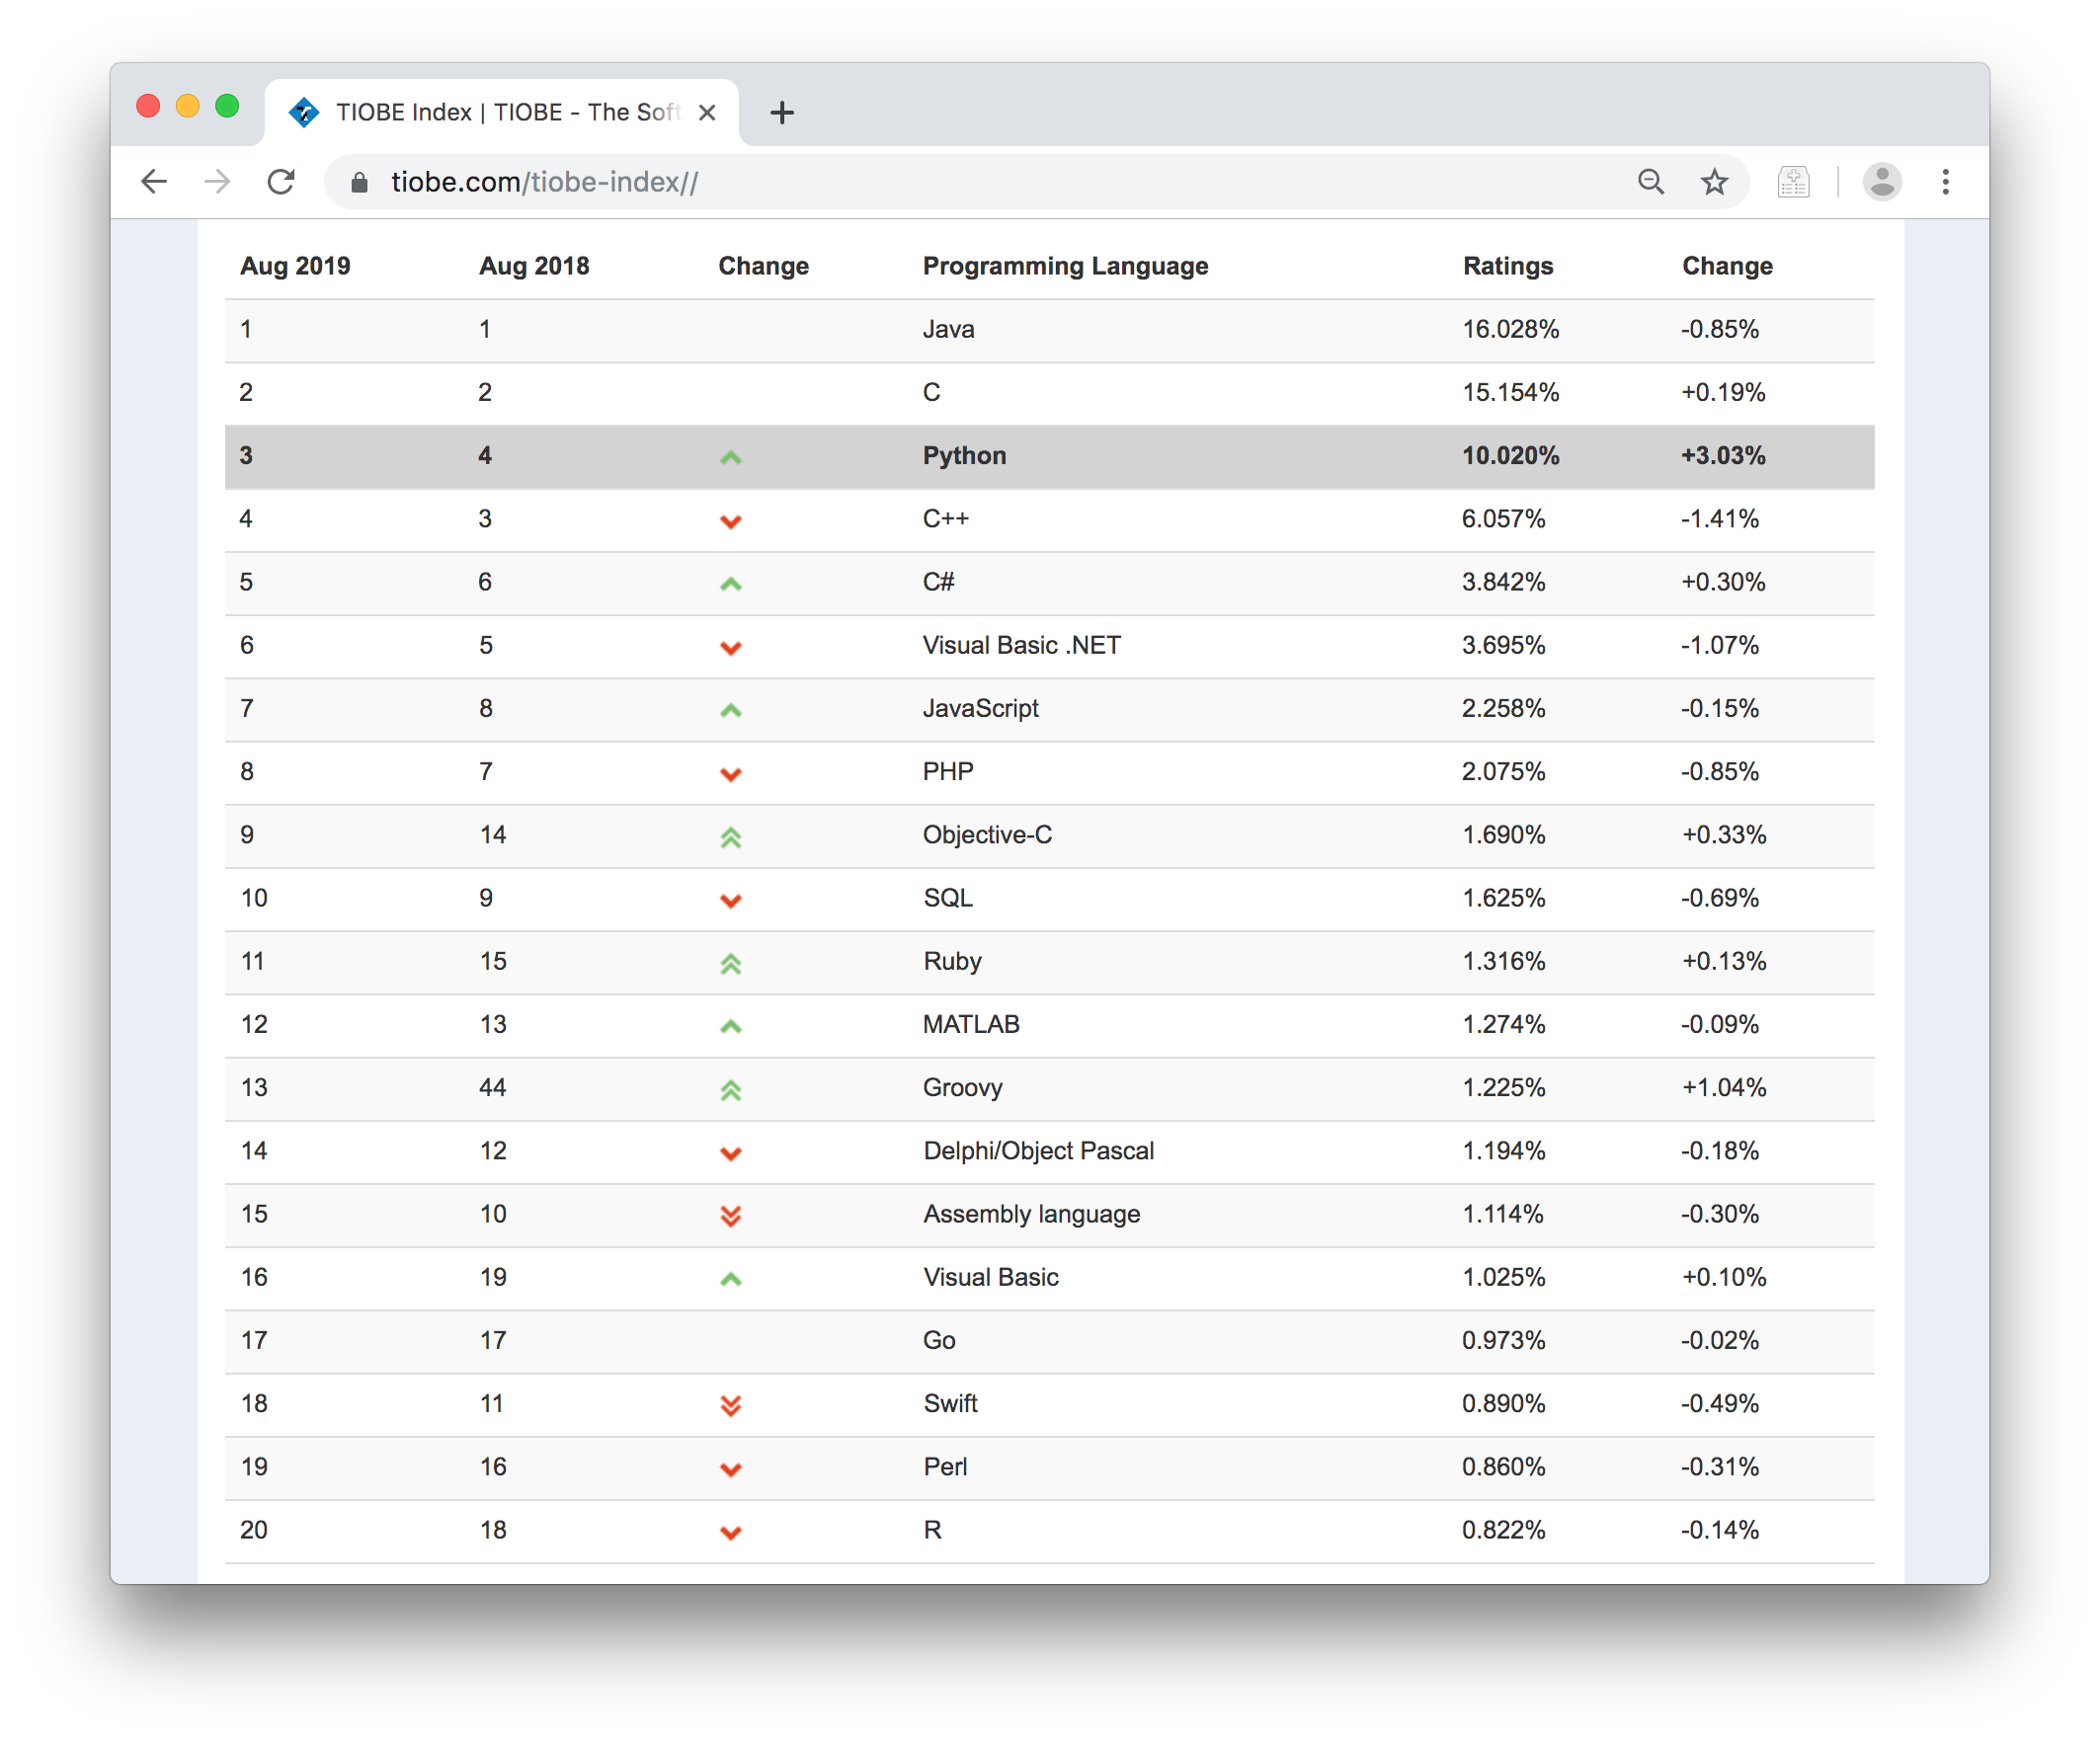Image resolution: width=2100 pixels, height=1742 pixels.
Task: Click the Go language name
Action: pos(939,1340)
